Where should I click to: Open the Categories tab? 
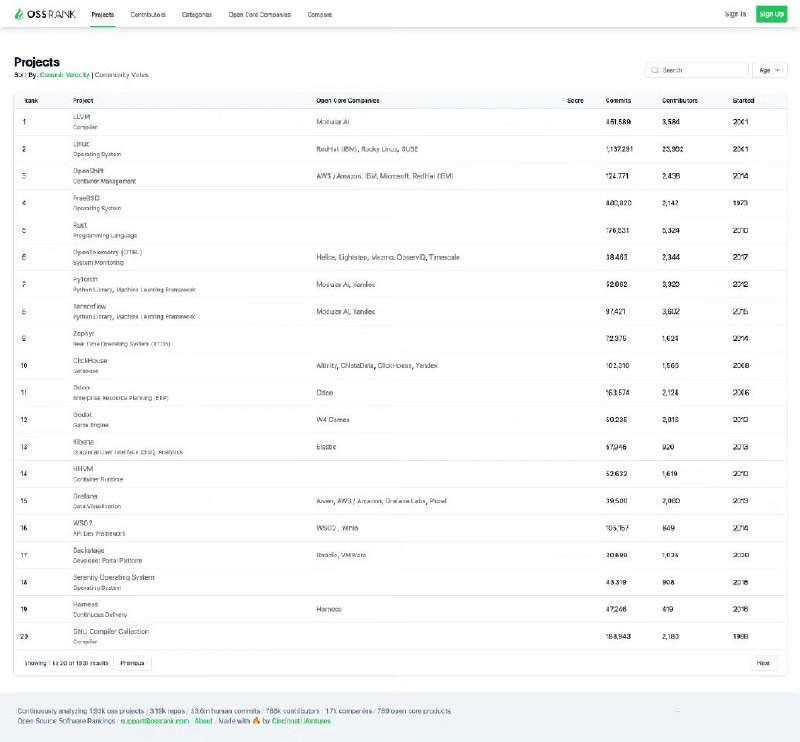point(196,15)
